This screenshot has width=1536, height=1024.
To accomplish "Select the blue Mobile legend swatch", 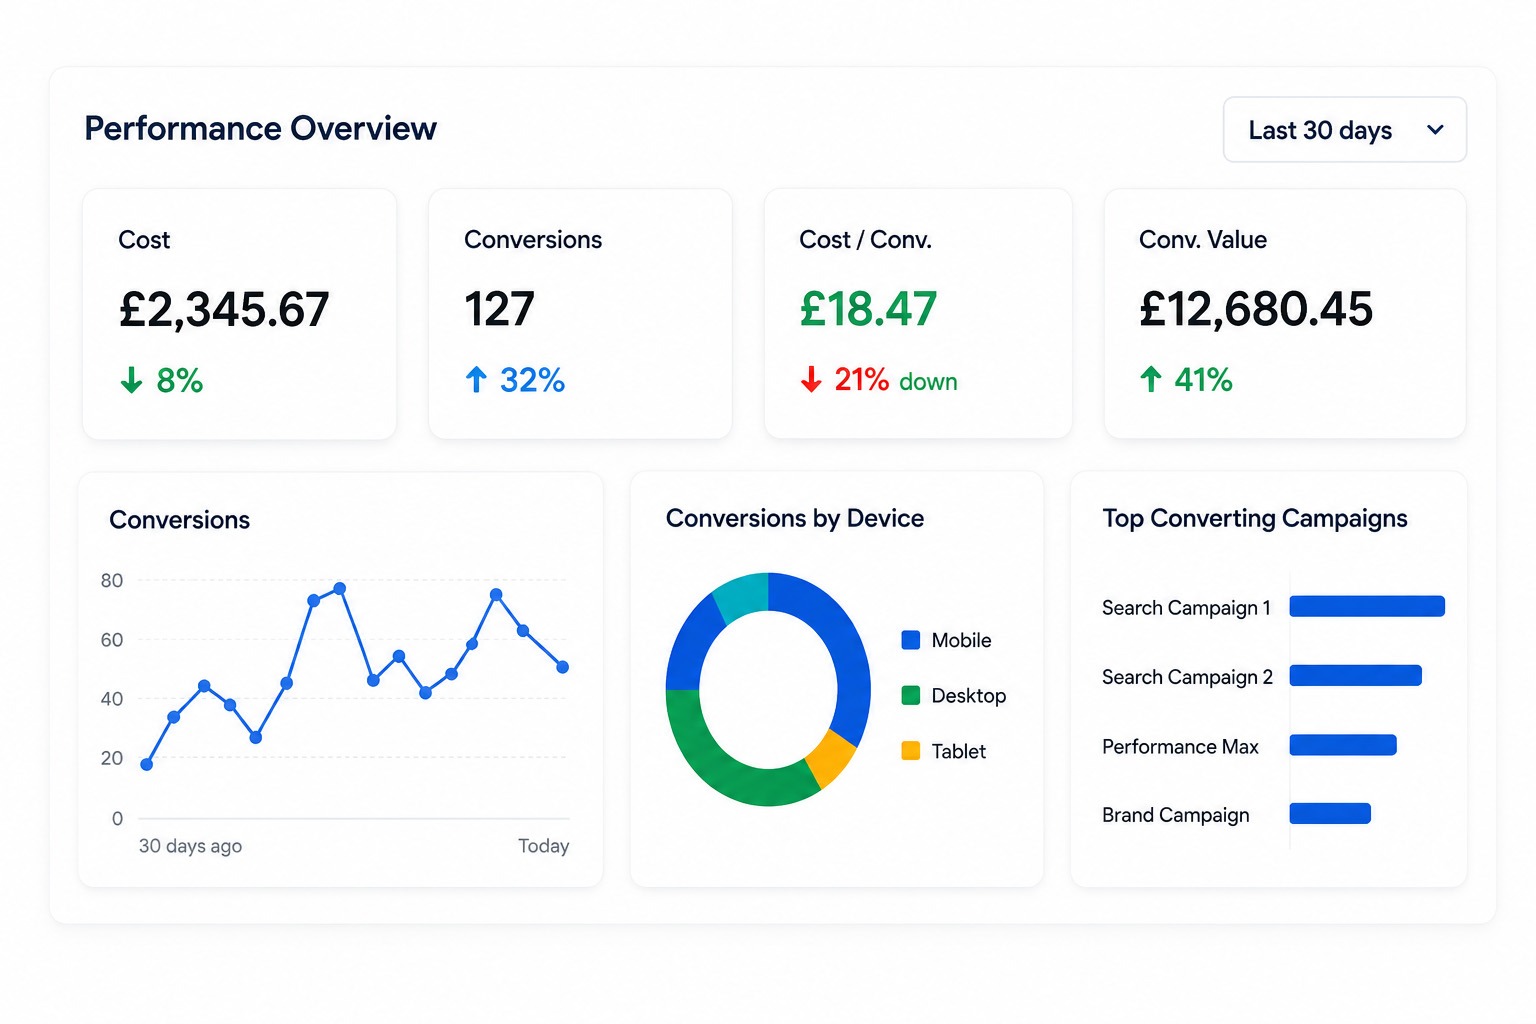I will tap(910, 640).
